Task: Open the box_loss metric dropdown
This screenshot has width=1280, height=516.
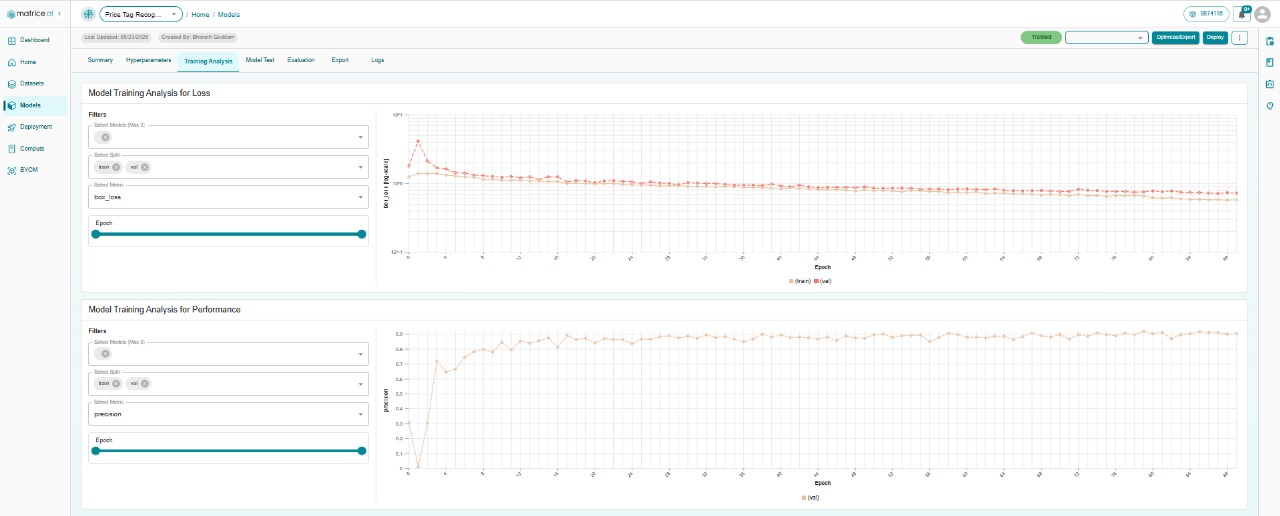Action: [x=228, y=197]
